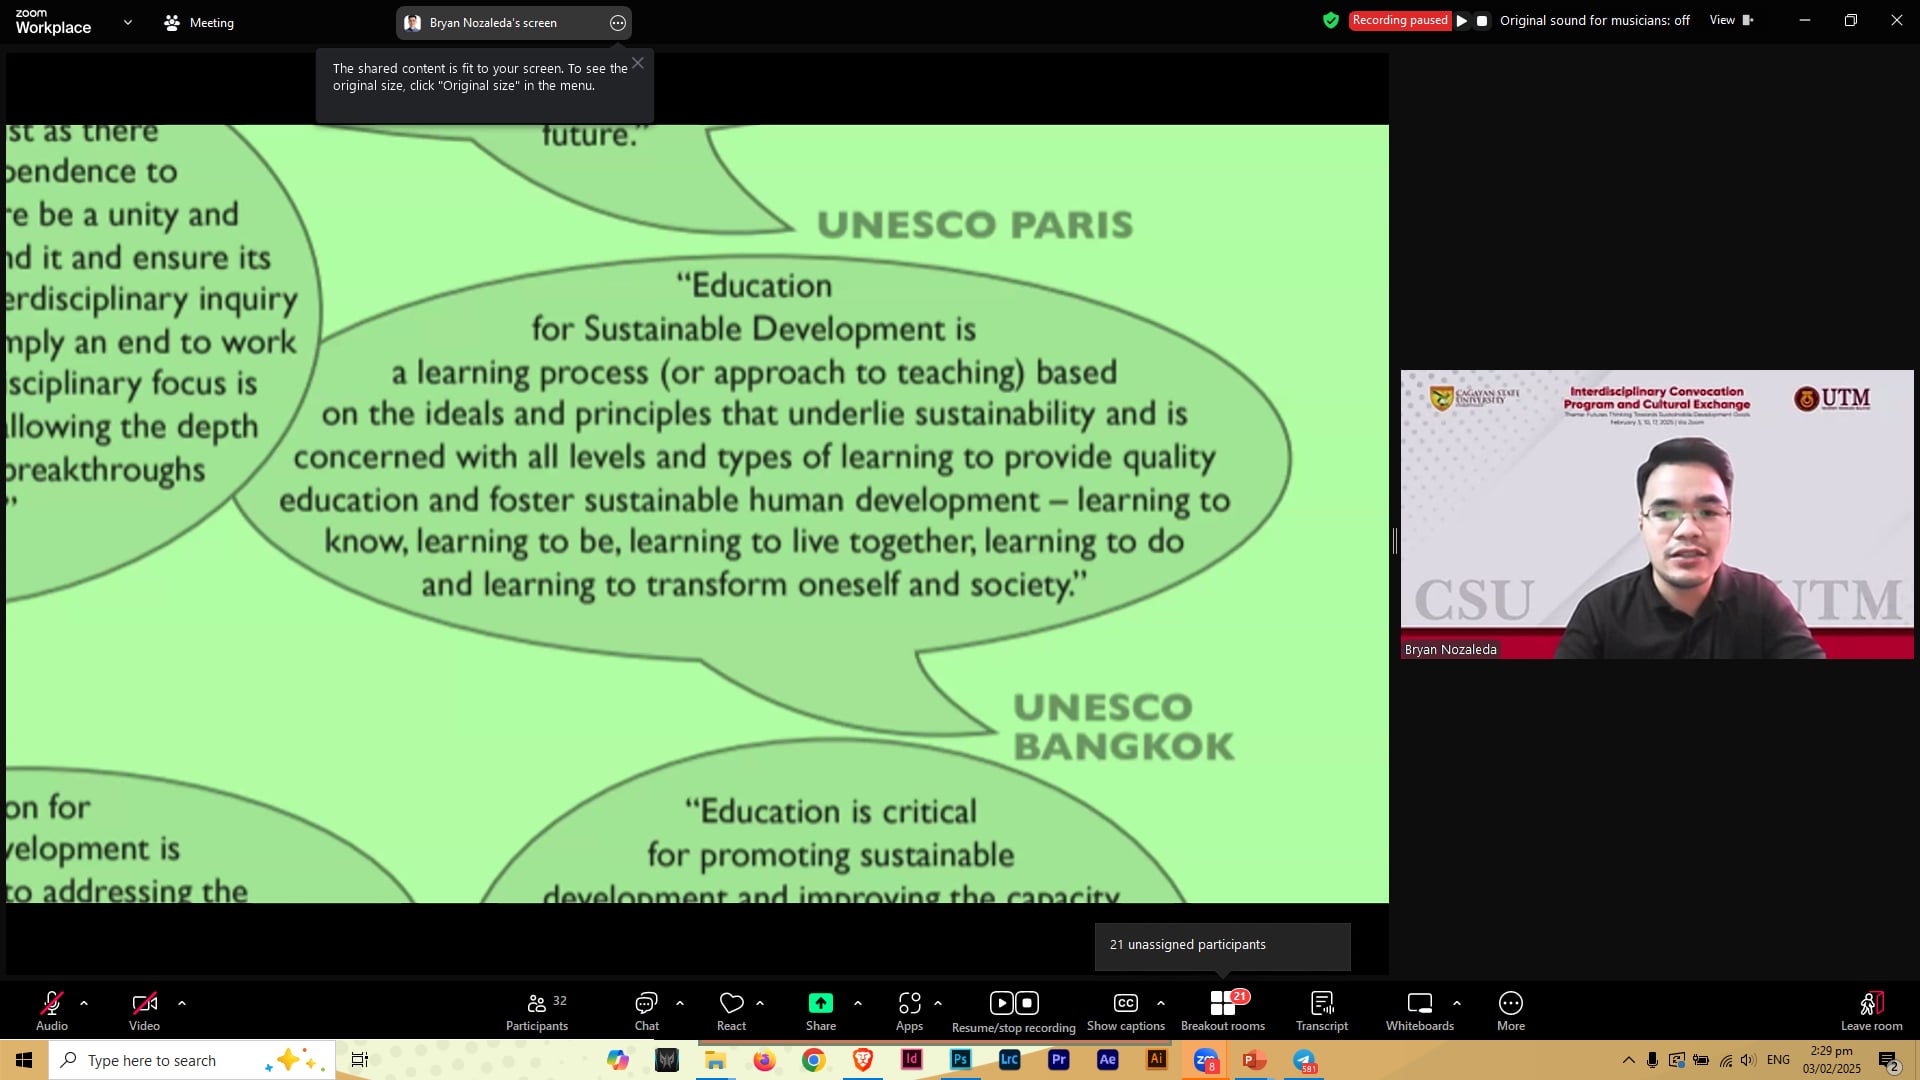
Task: Switch to Zoom taskbar icon
Action: point(1206,1060)
